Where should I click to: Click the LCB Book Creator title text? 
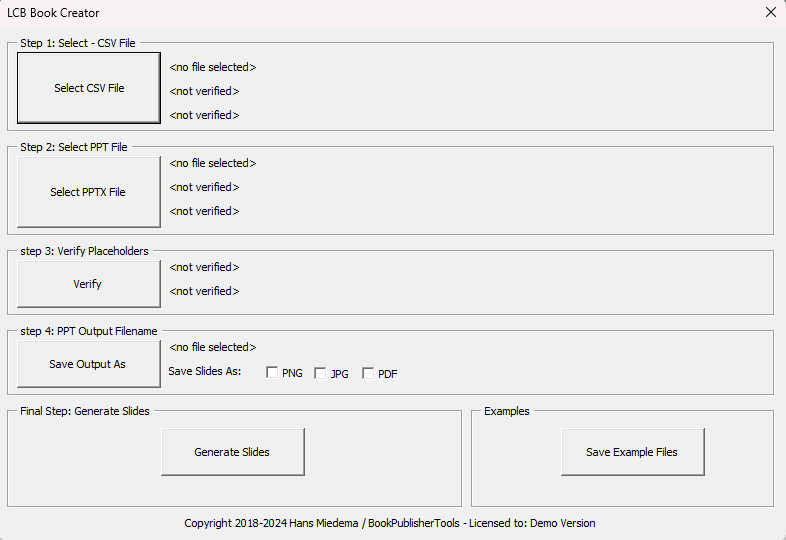point(53,13)
